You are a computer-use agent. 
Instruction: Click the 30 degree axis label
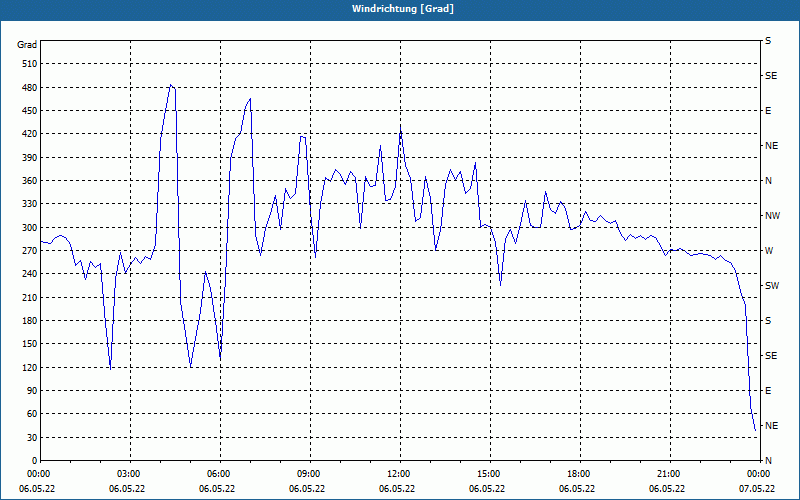[32, 437]
